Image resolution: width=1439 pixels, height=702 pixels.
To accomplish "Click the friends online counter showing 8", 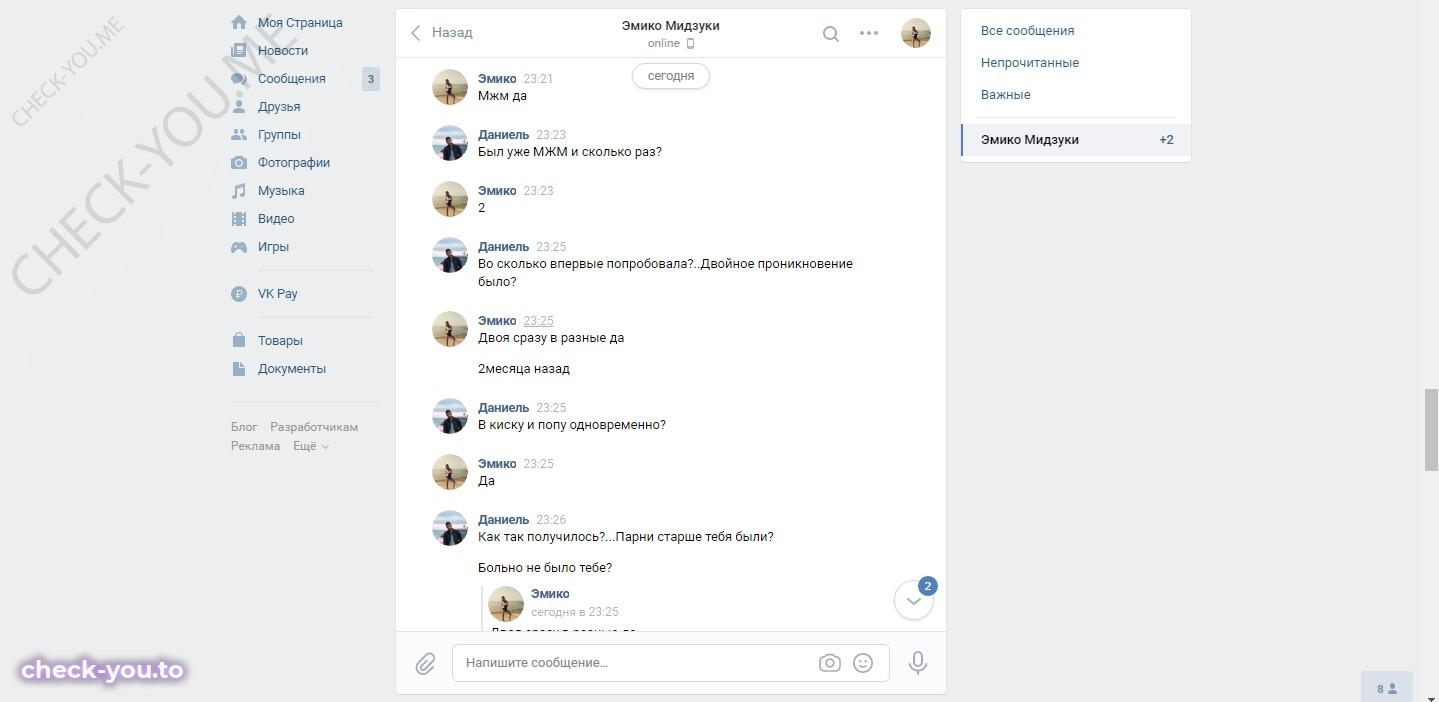I will pyautogui.click(x=1387, y=688).
